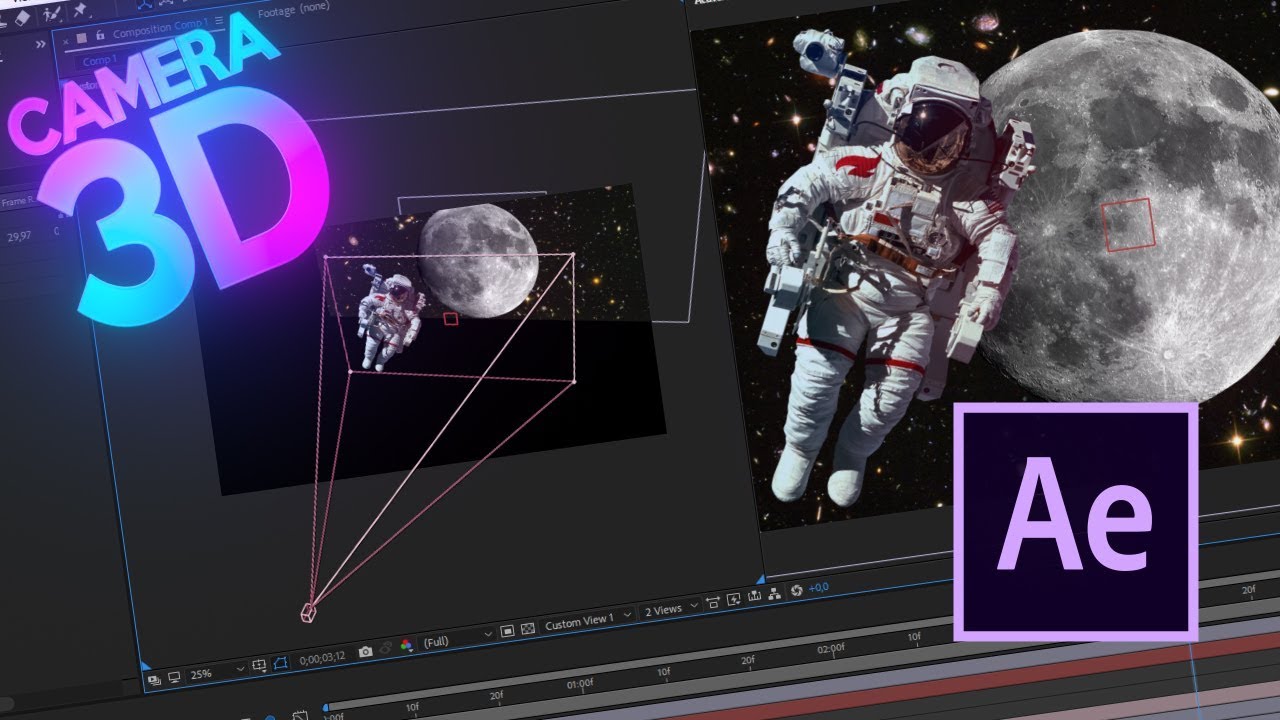Select the moon layer in Custom View
The height and width of the screenshot is (720, 1280).
[x=478, y=260]
